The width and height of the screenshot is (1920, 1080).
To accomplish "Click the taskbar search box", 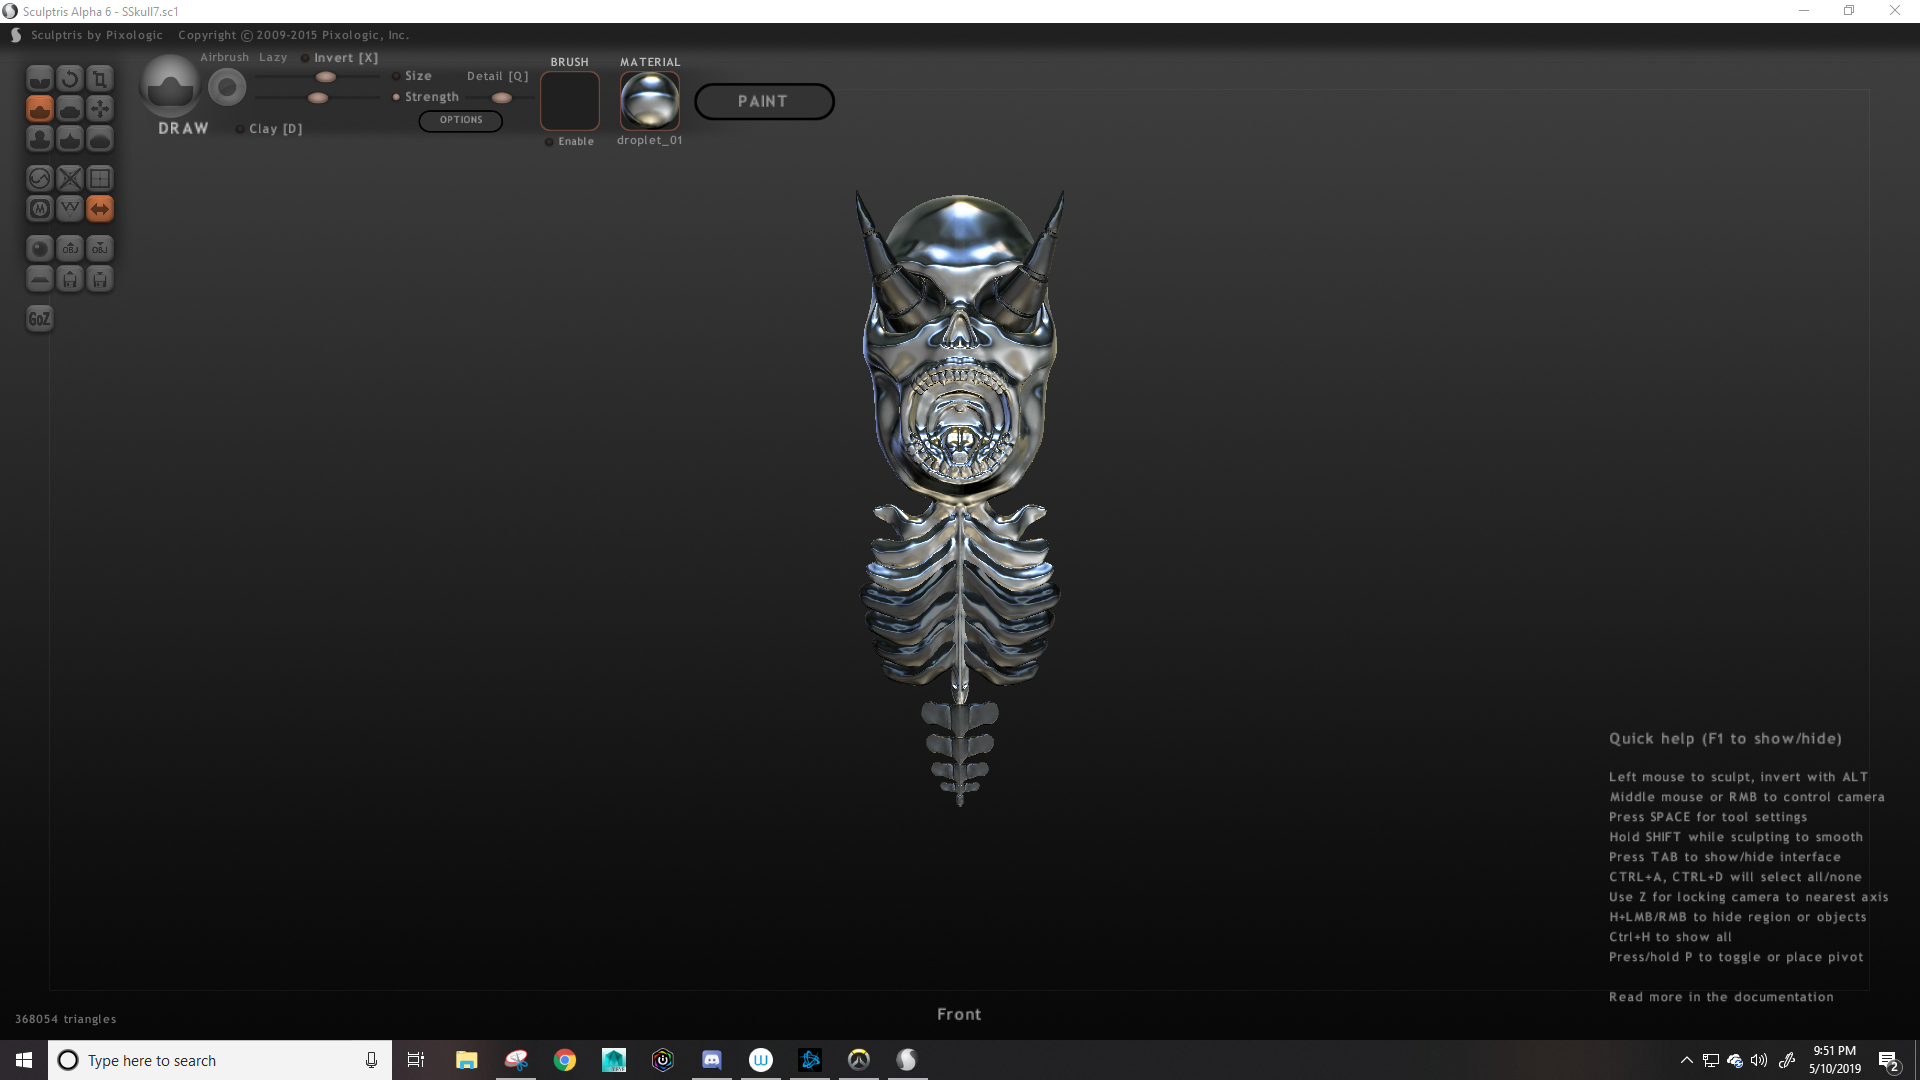I will [220, 1060].
